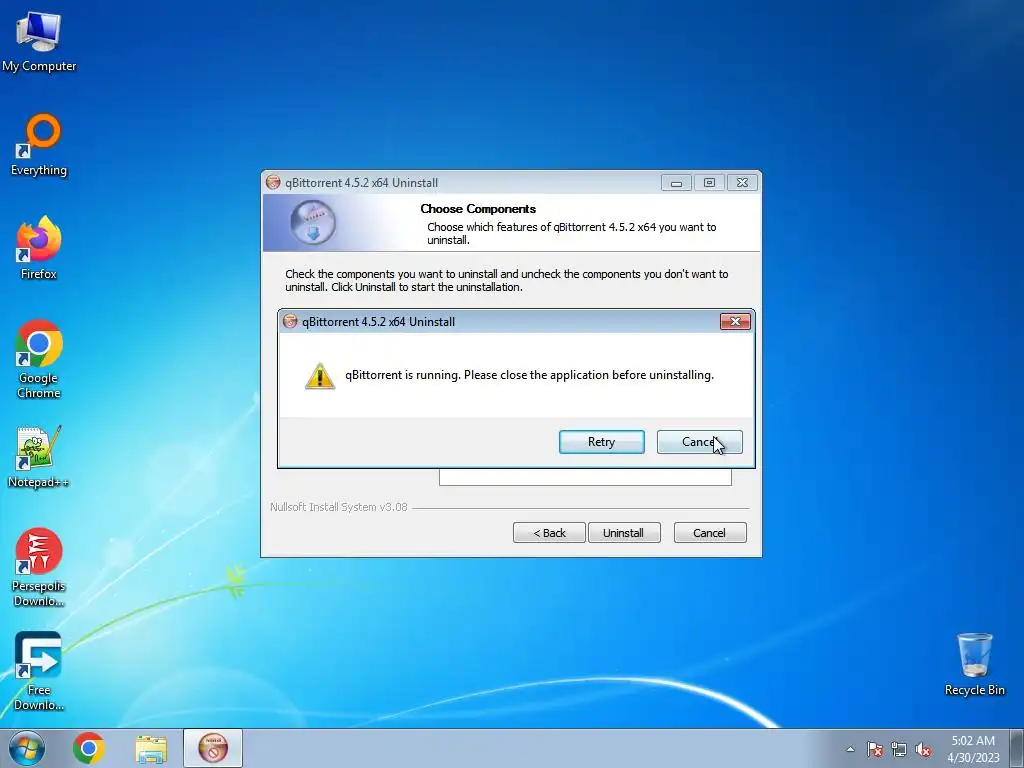
Task: Click the qBittorrent is running message
Action: [x=530, y=375]
